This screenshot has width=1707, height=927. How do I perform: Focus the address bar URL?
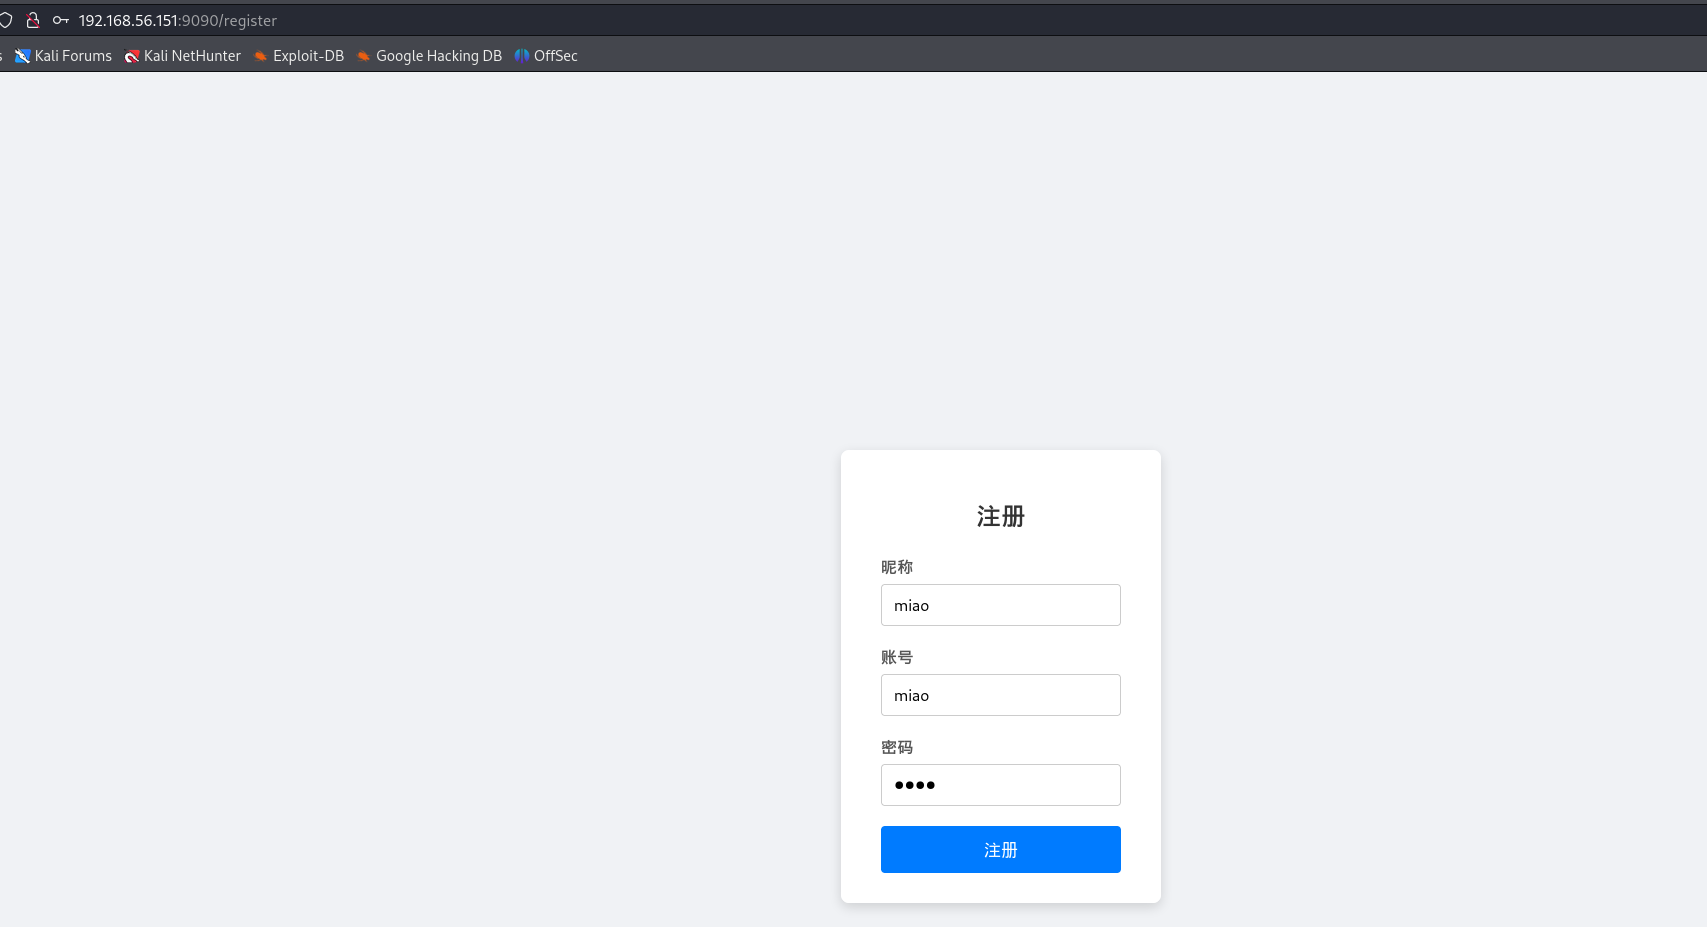[178, 20]
